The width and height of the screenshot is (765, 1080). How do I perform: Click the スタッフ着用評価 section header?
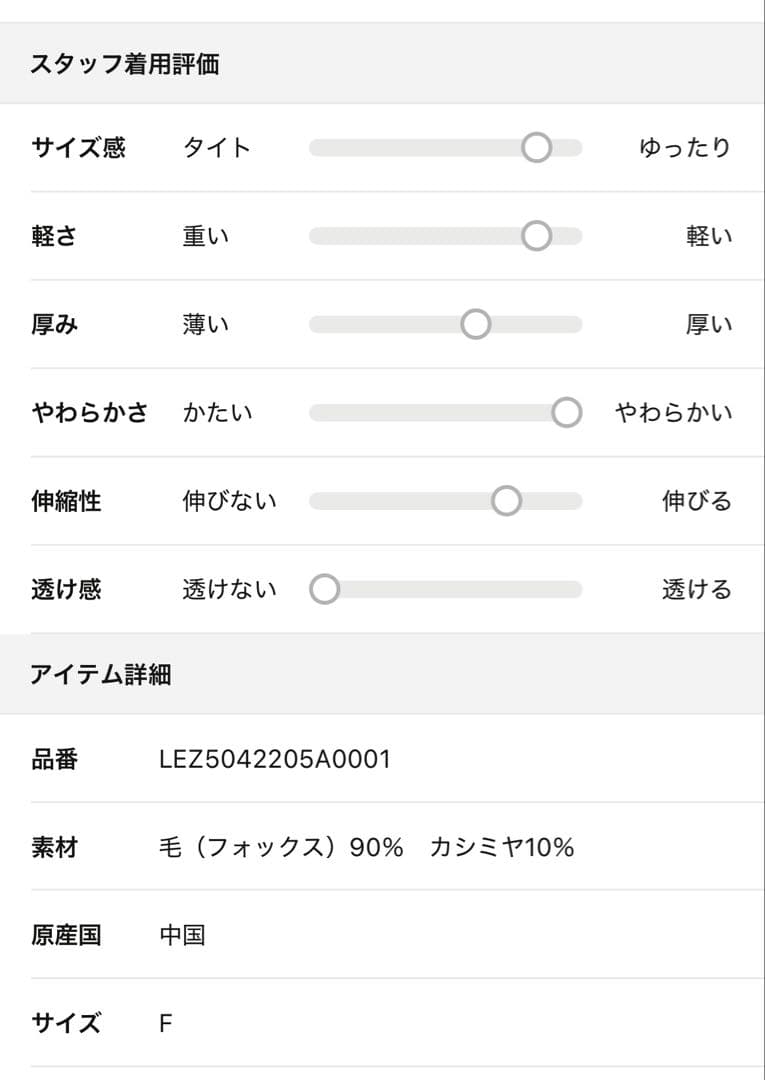pyautogui.click(x=125, y=64)
